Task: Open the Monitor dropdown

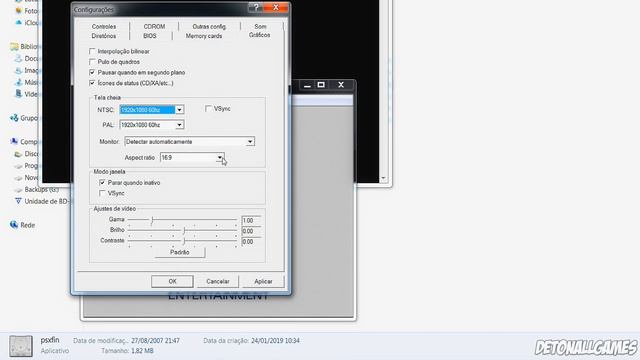Action: tap(250, 142)
